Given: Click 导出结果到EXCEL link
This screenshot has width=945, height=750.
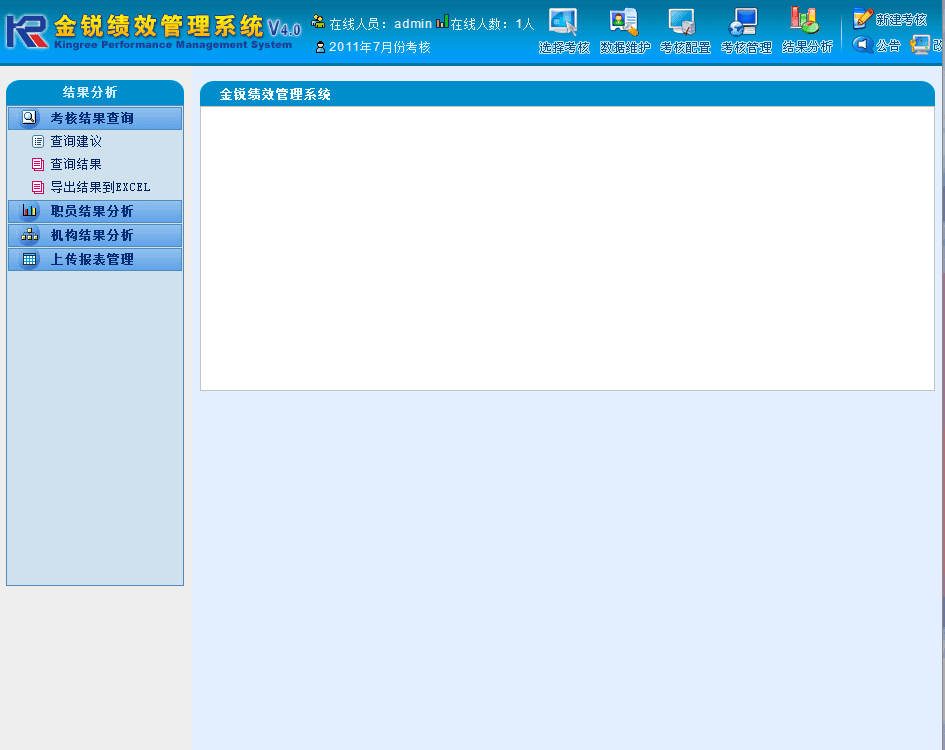Looking at the screenshot, I should [100, 187].
